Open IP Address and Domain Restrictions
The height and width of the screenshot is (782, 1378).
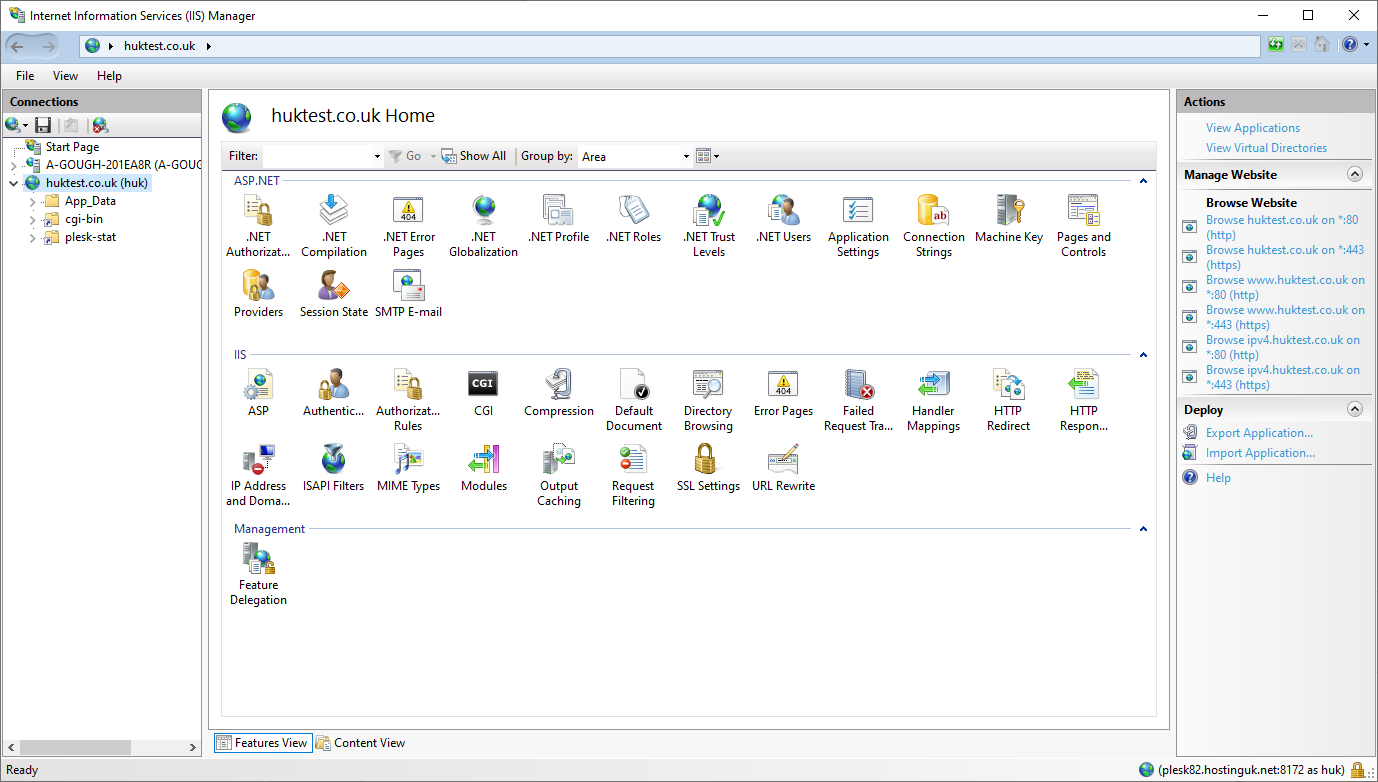click(258, 475)
